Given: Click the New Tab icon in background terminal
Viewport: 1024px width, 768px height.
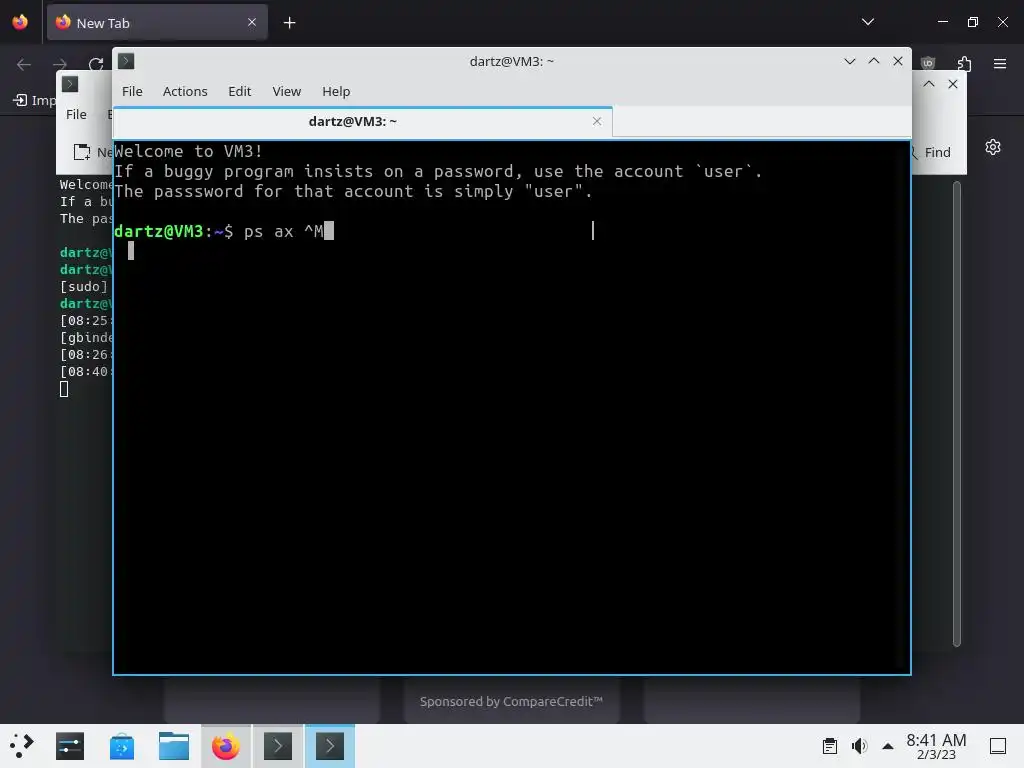Looking at the screenshot, I should point(82,152).
